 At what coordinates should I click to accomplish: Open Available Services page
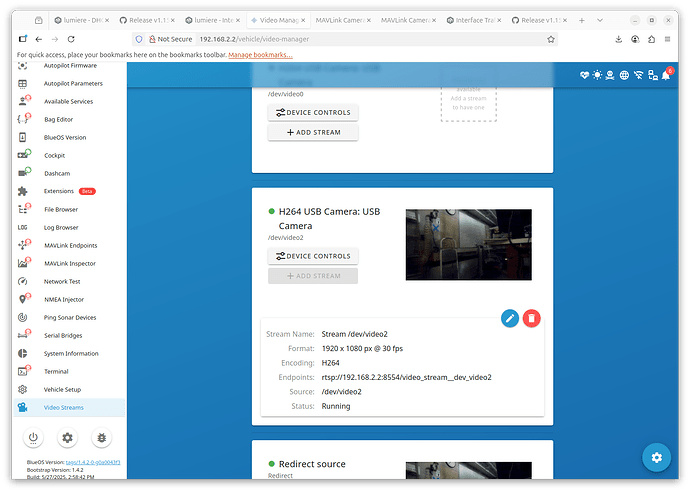pos(69,102)
